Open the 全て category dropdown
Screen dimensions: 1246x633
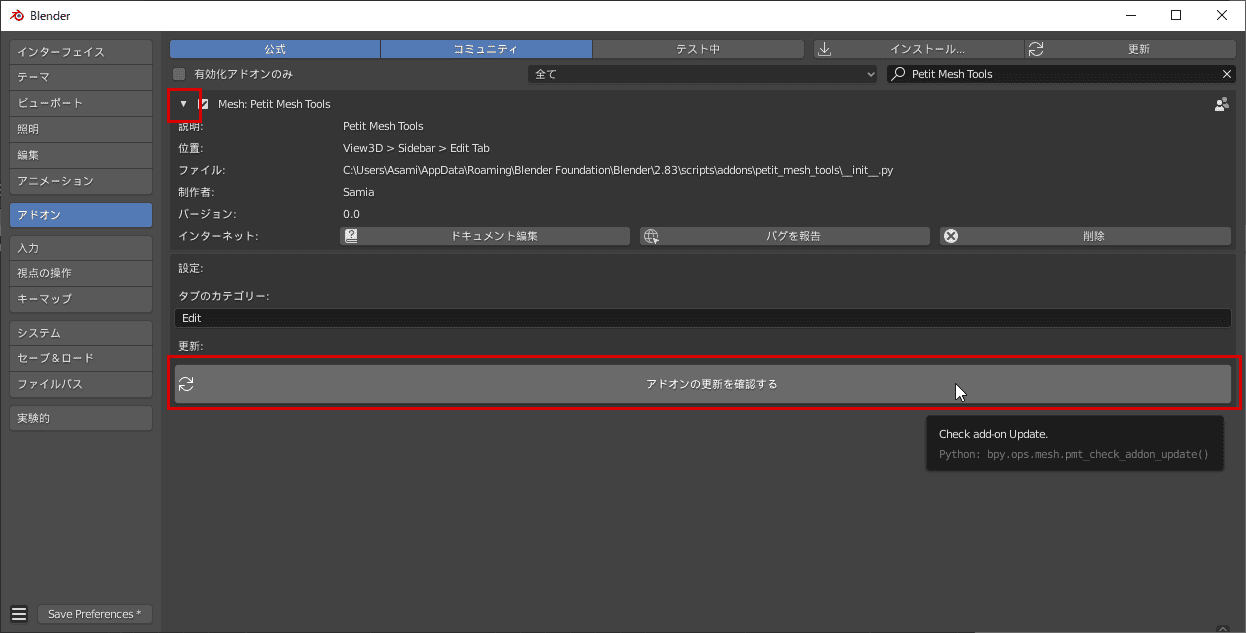click(703, 74)
